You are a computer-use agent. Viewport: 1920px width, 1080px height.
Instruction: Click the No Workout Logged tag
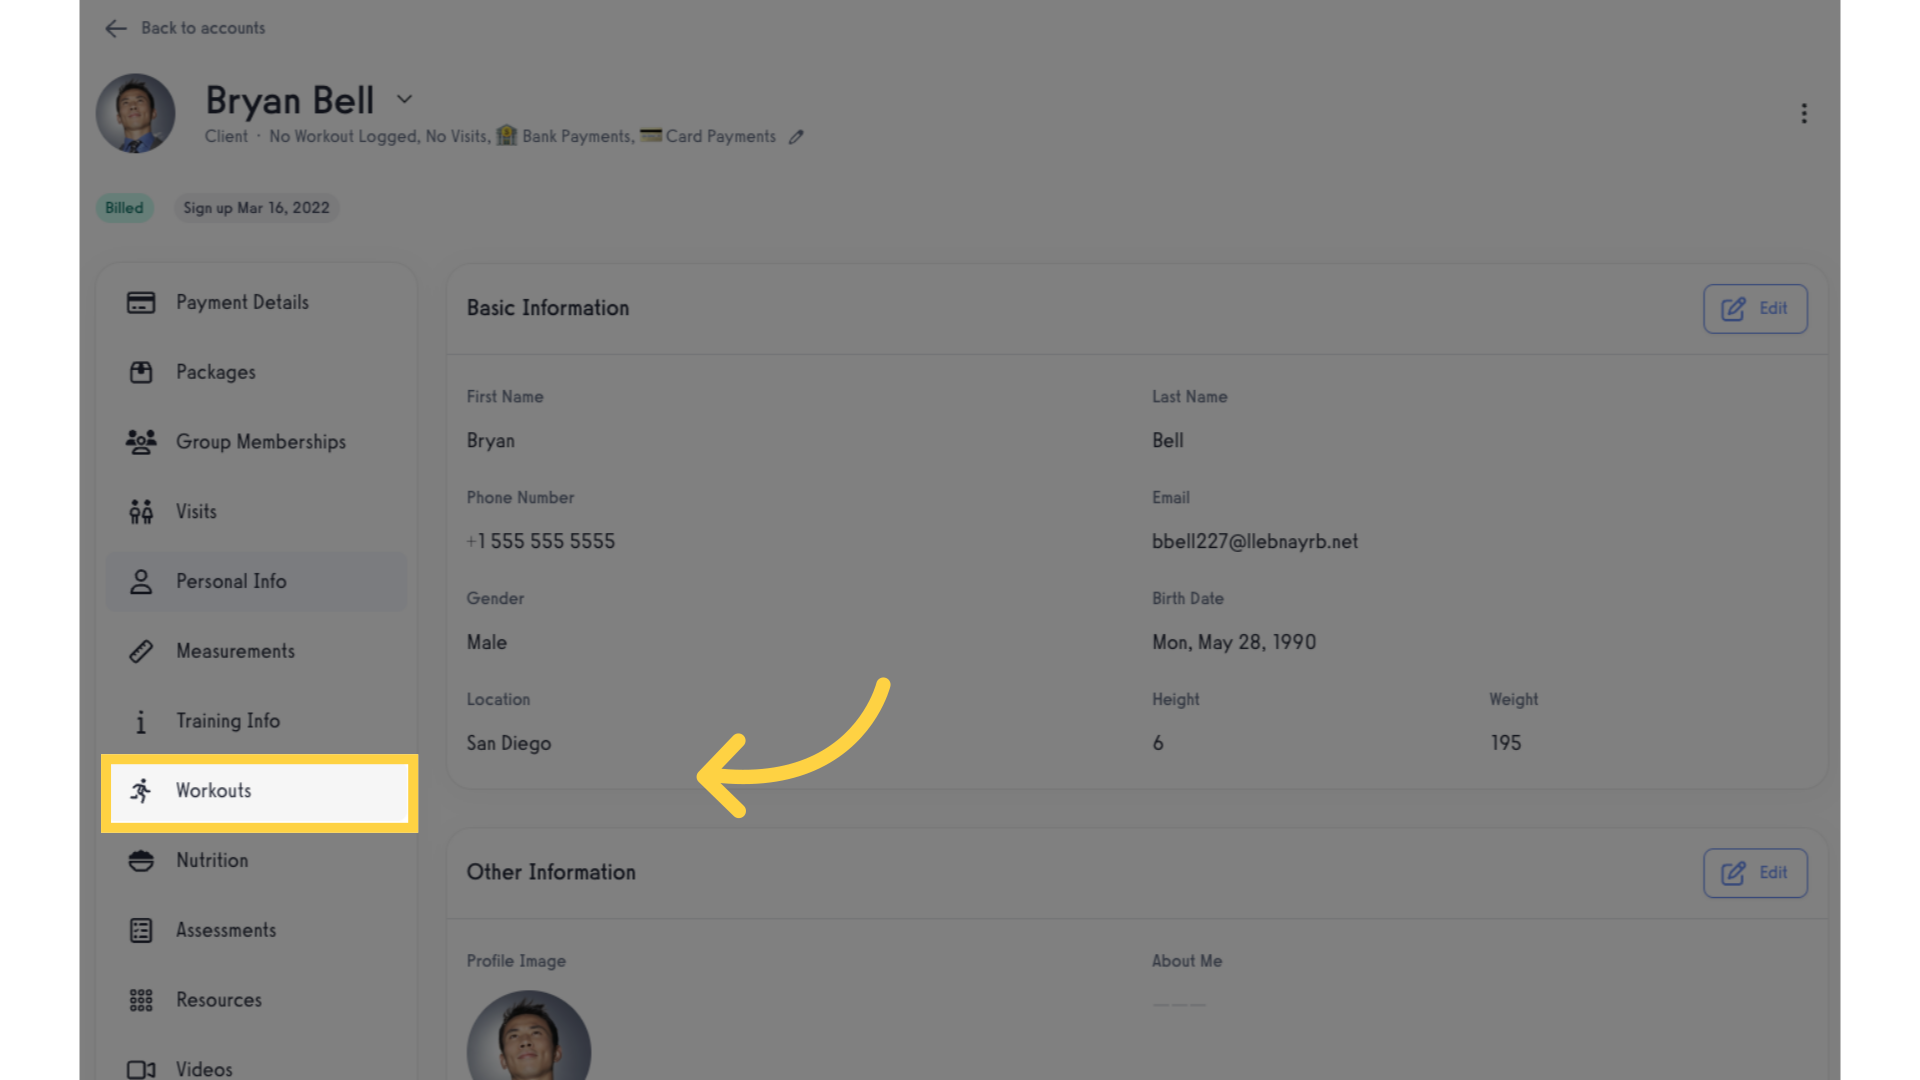343,136
